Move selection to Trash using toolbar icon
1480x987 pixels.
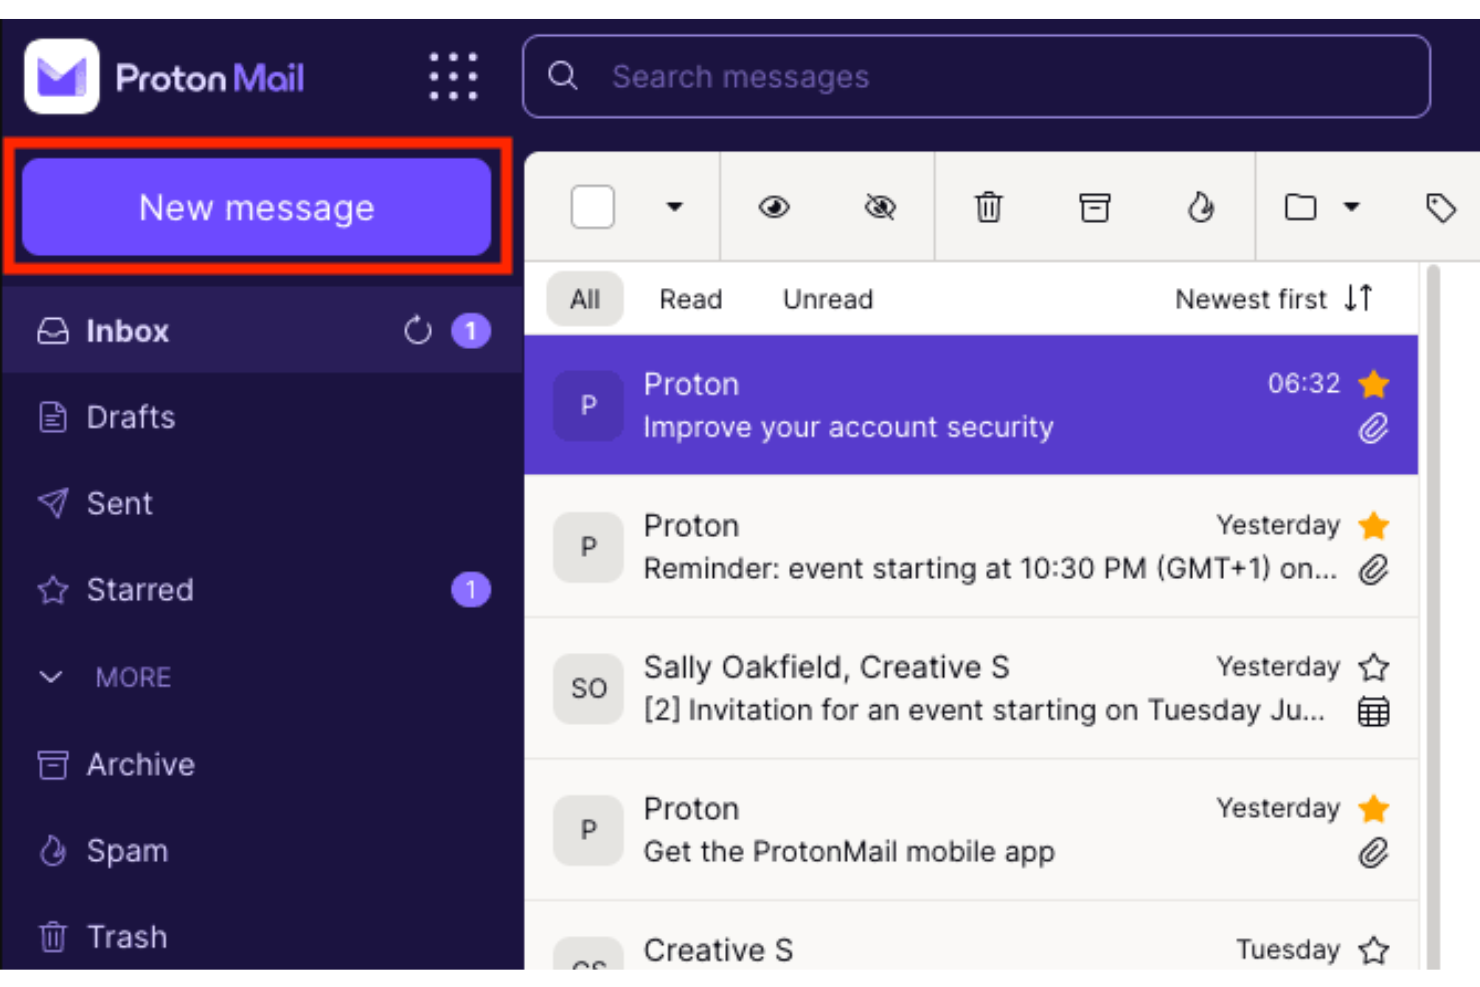[x=988, y=207]
